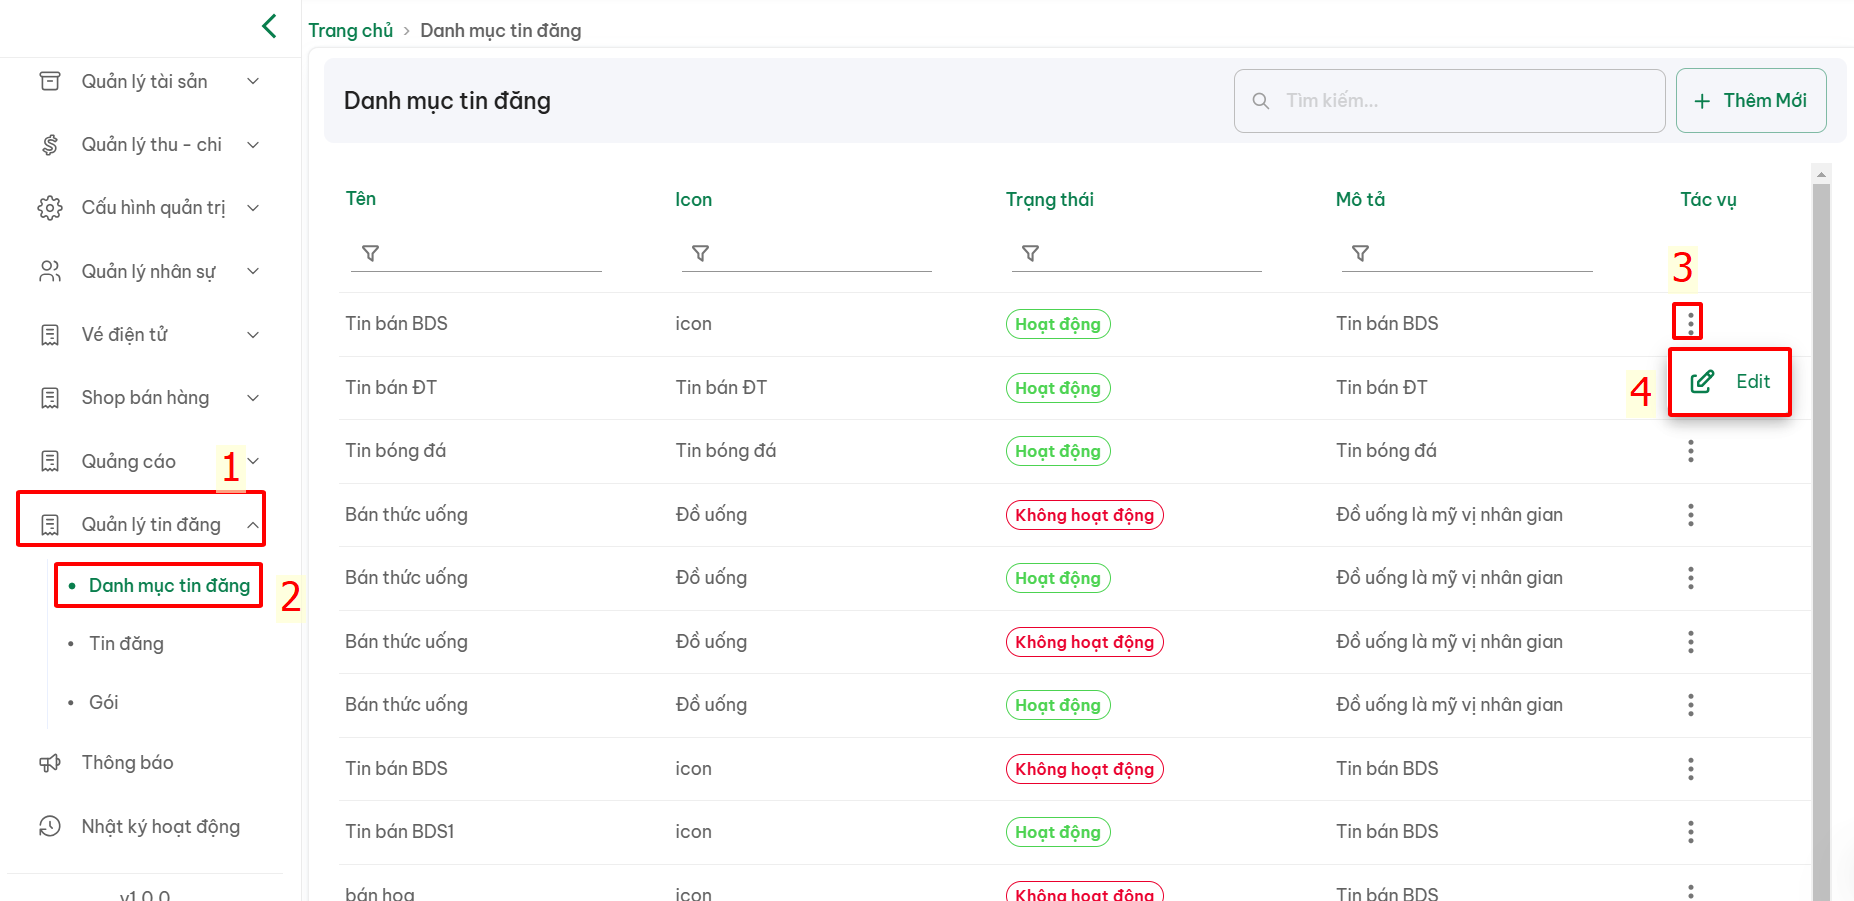Screen dimensions: 1854x901
Task: Click the Thêm Mới button
Action: [1750, 101]
